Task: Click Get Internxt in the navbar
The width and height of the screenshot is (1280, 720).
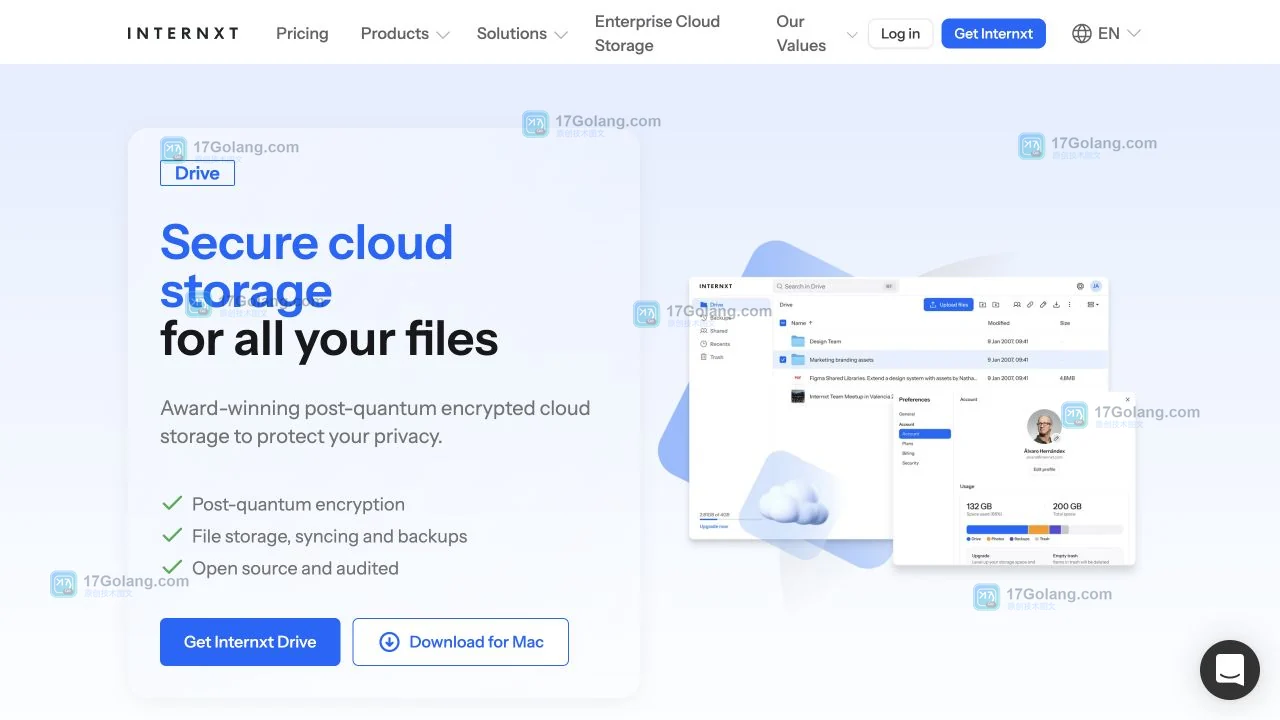Action: coord(993,33)
